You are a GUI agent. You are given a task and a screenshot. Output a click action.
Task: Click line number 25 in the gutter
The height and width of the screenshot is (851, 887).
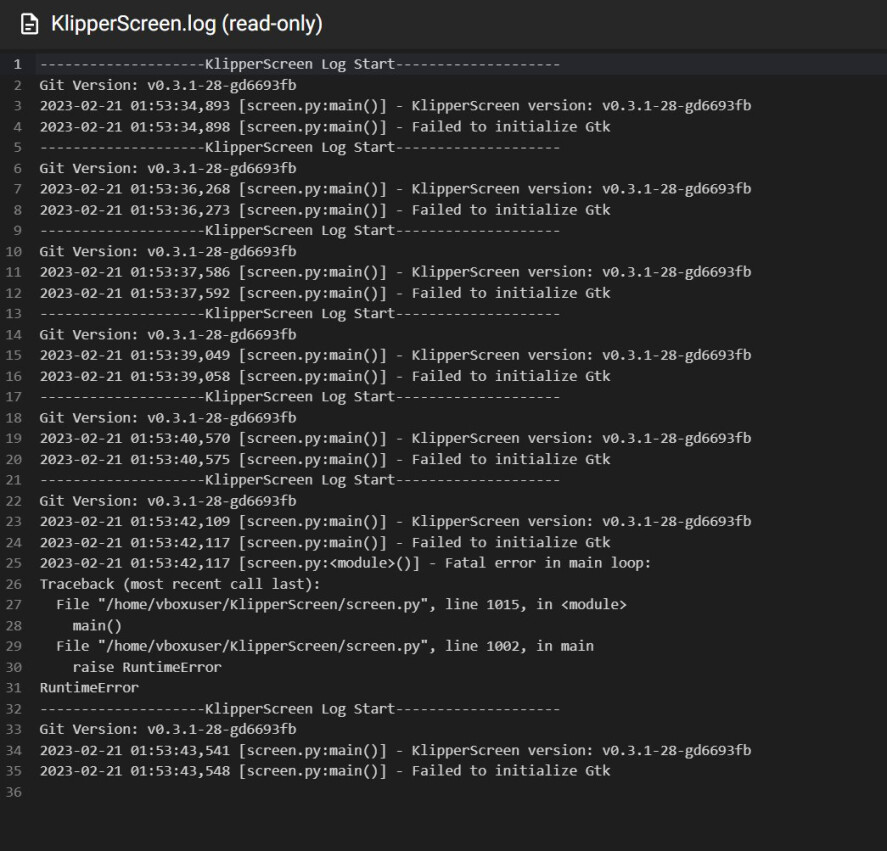pos(14,564)
